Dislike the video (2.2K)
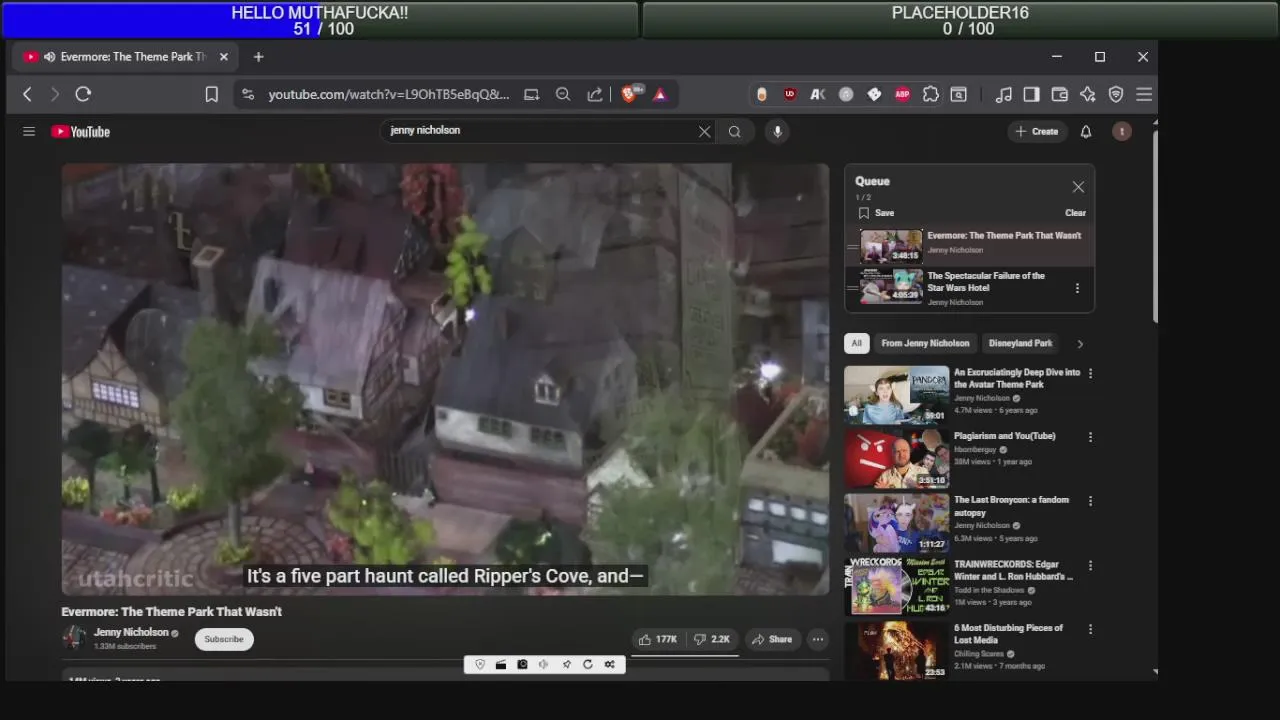Image resolution: width=1280 pixels, height=720 pixels. pyautogui.click(x=712, y=640)
